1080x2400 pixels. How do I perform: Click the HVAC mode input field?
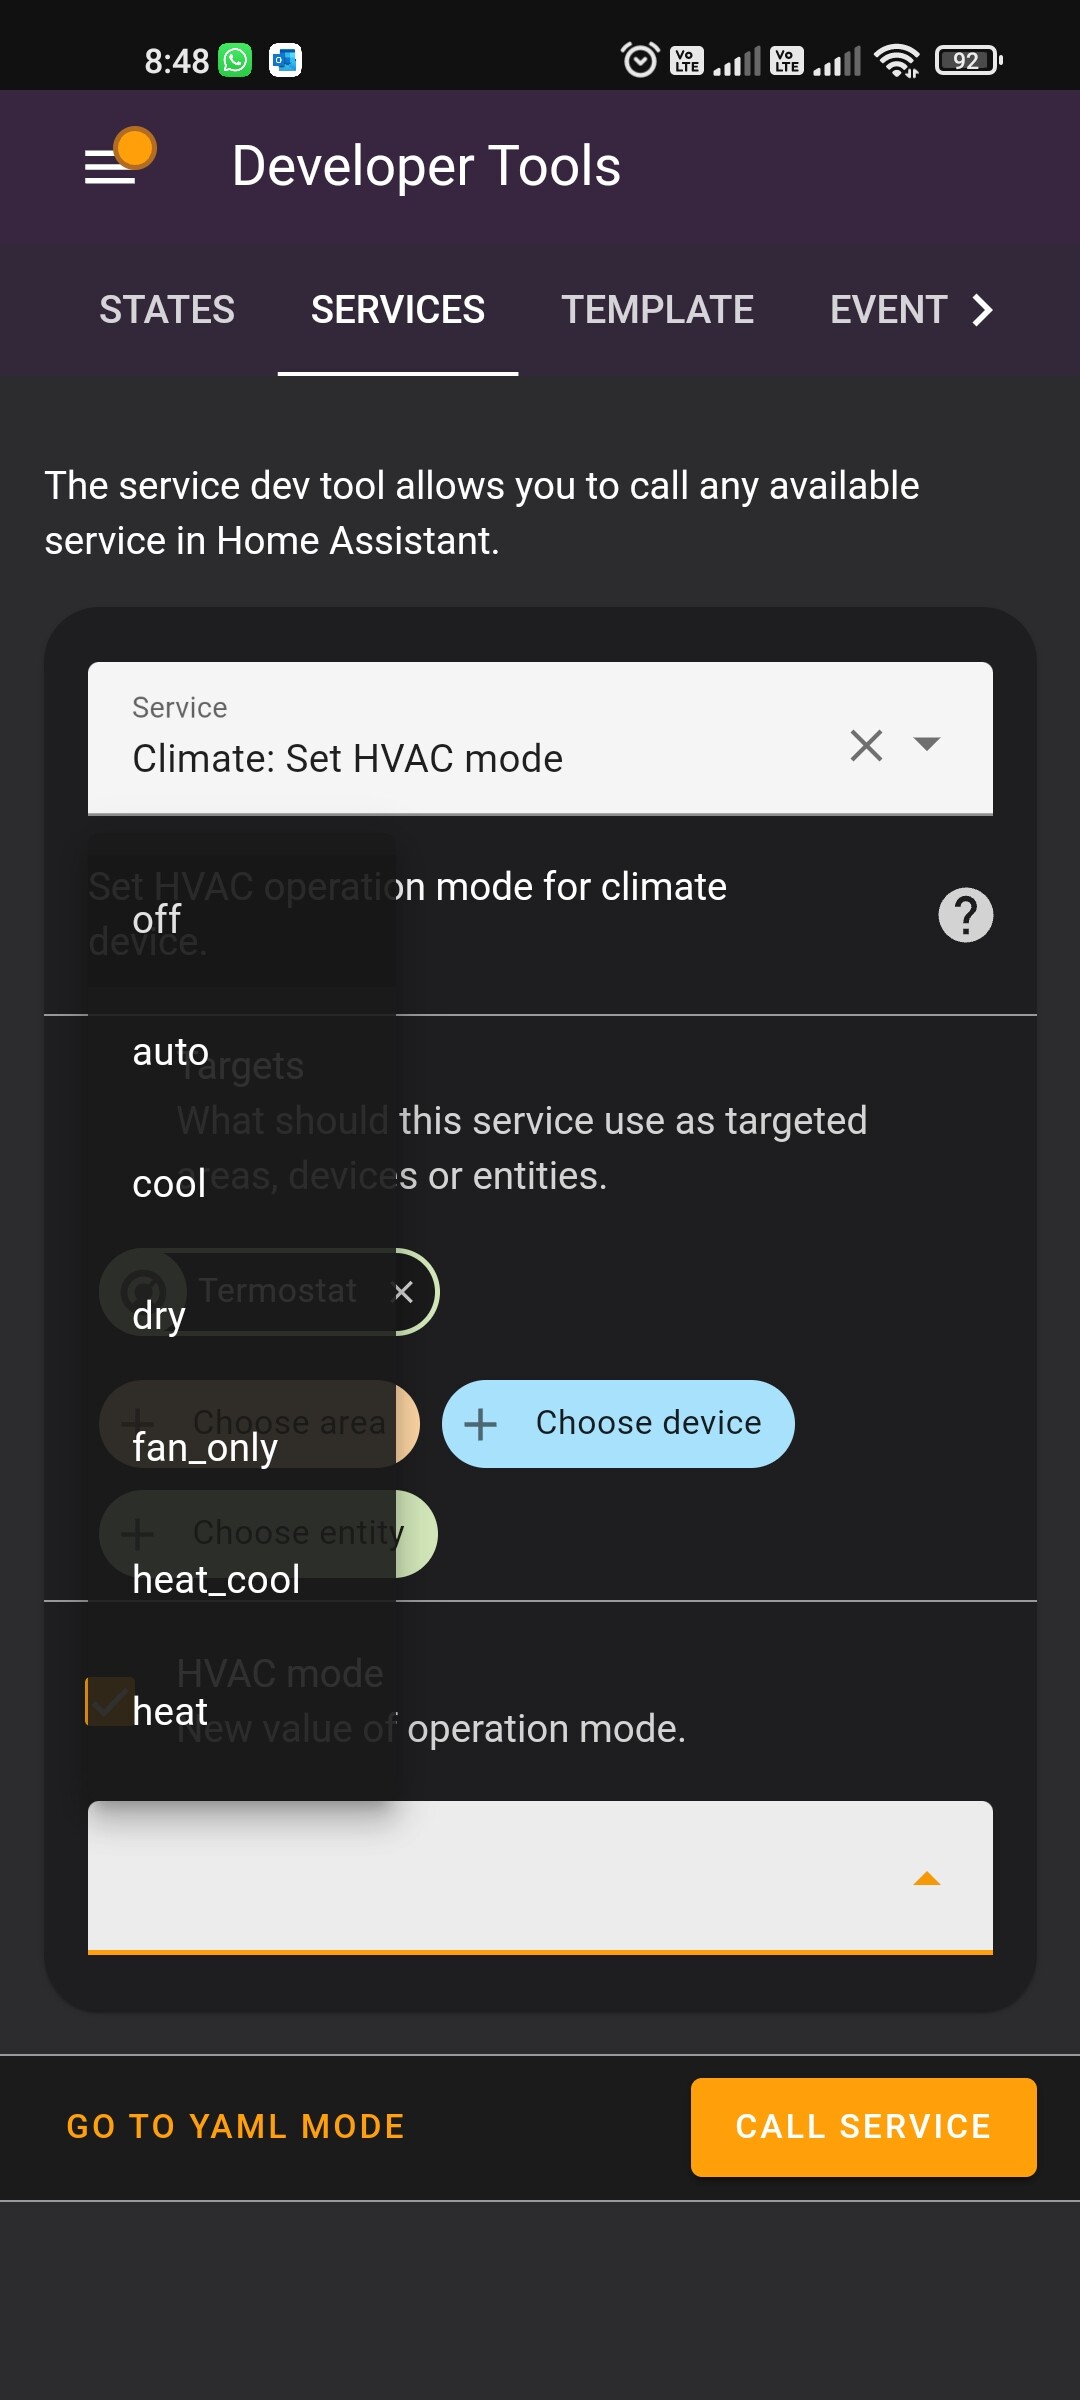click(500, 1877)
